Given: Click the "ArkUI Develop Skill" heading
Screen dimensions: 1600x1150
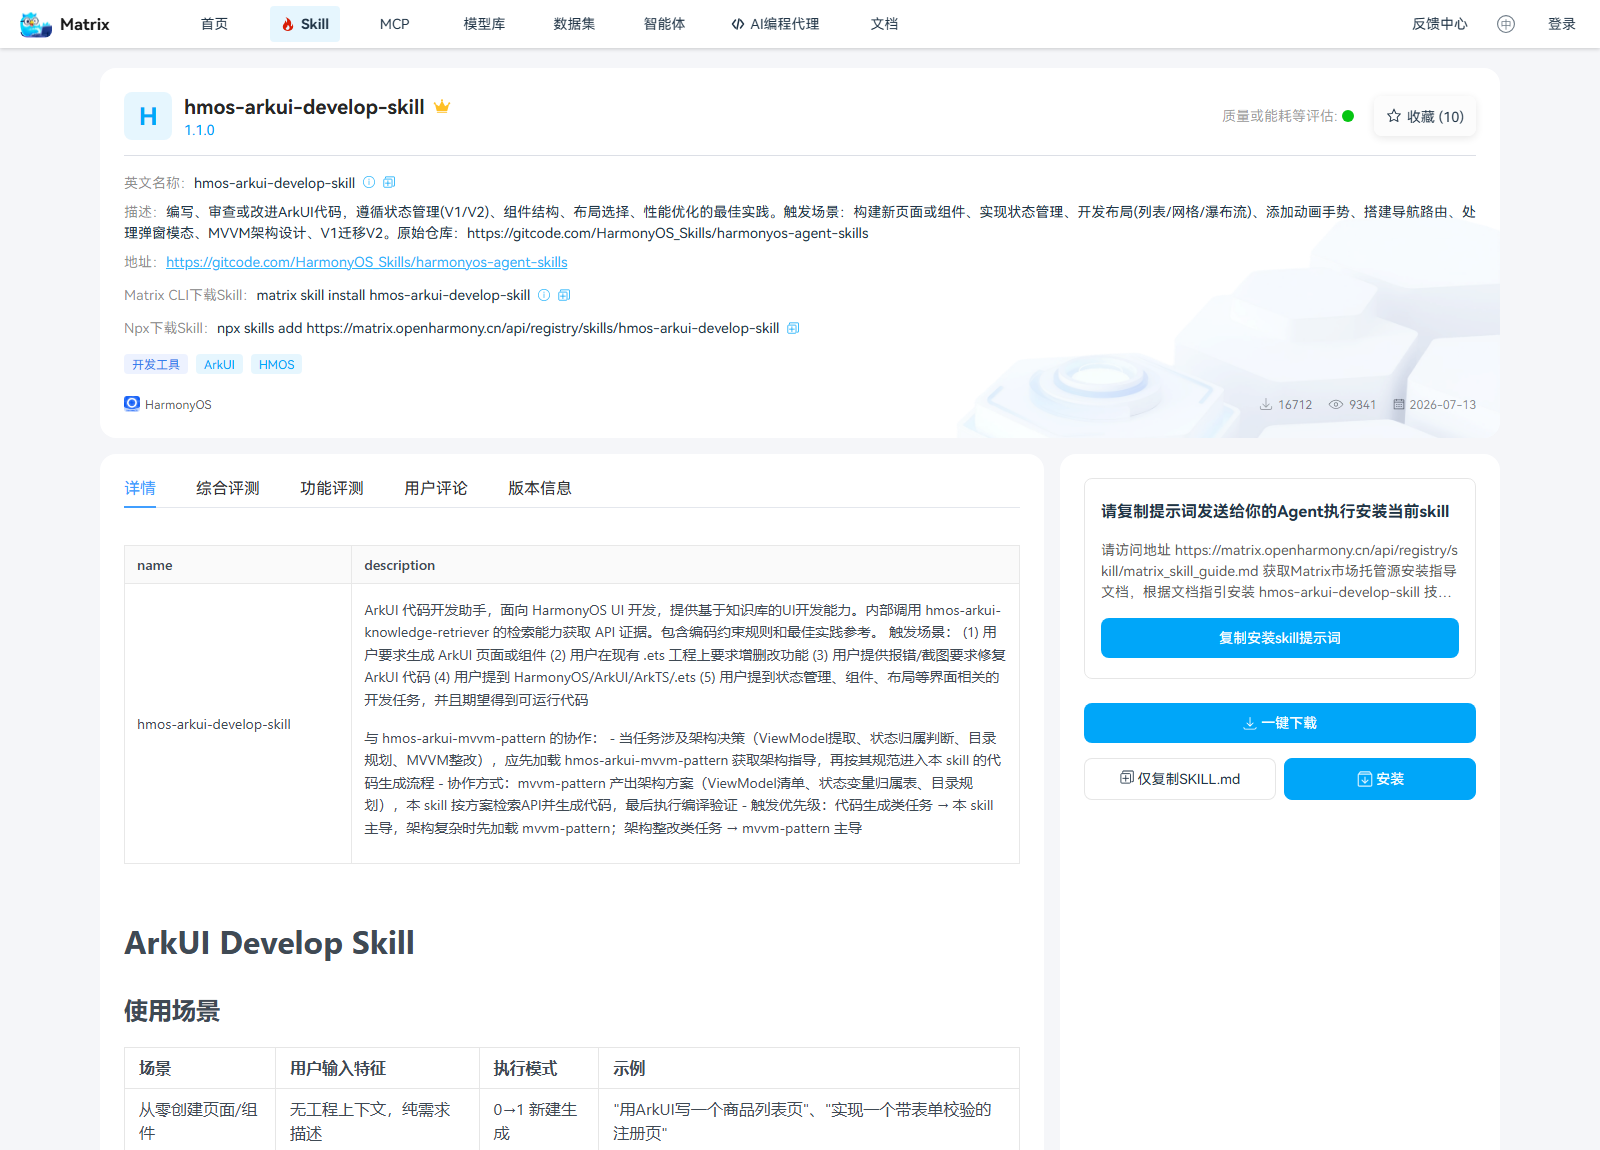Looking at the screenshot, I should click(x=269, y=943).
